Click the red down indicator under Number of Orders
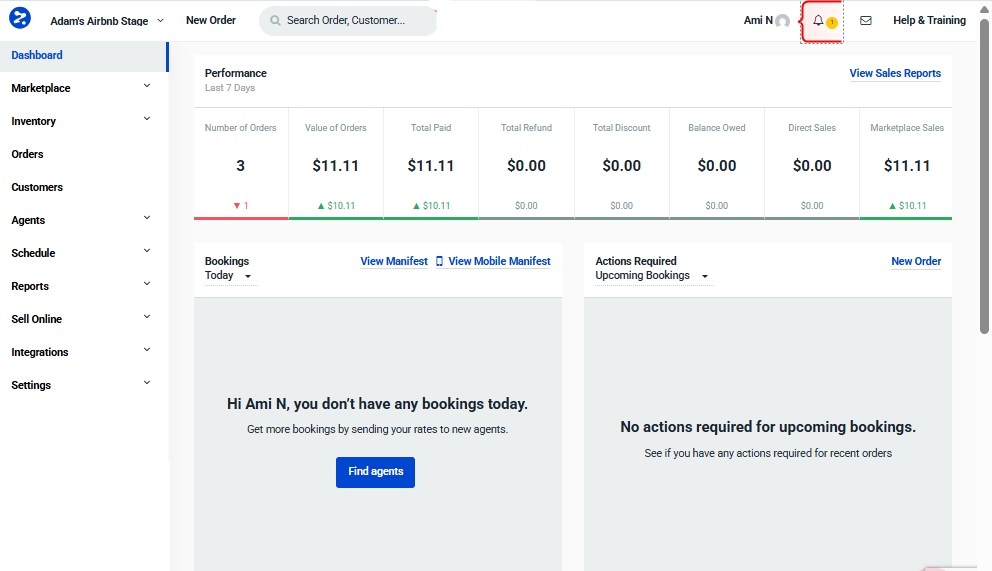This screenshot has height=571, width=992. (x=240, y=206)
